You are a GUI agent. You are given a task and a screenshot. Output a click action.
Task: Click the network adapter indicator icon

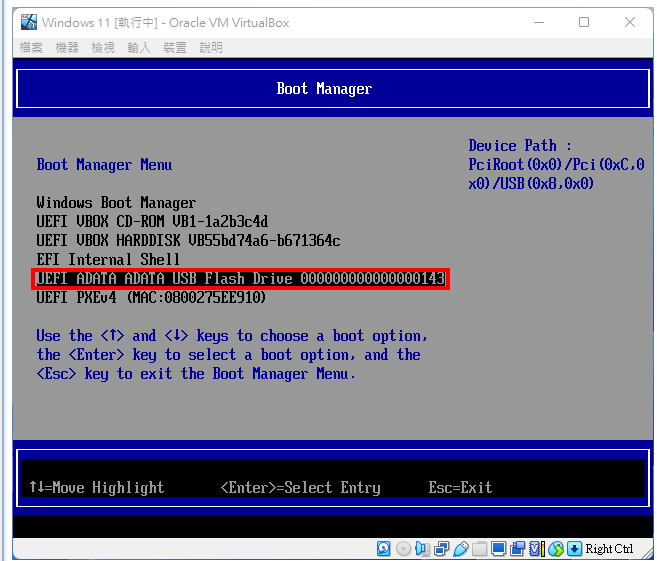[442, 548]
